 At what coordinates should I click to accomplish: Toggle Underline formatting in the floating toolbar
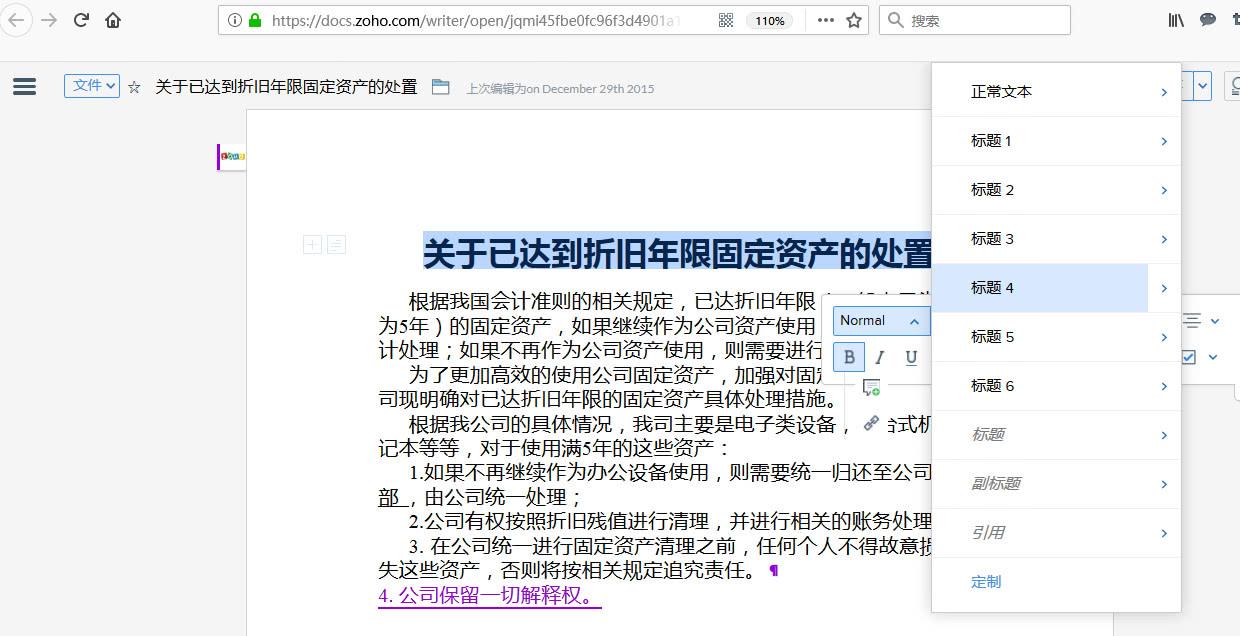(x=911, y=357)
